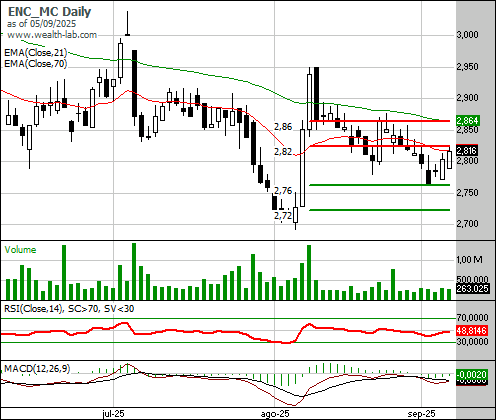Click the 2,864 green price tag
Viewport: 496px width, 420px height.
(467, 121)
